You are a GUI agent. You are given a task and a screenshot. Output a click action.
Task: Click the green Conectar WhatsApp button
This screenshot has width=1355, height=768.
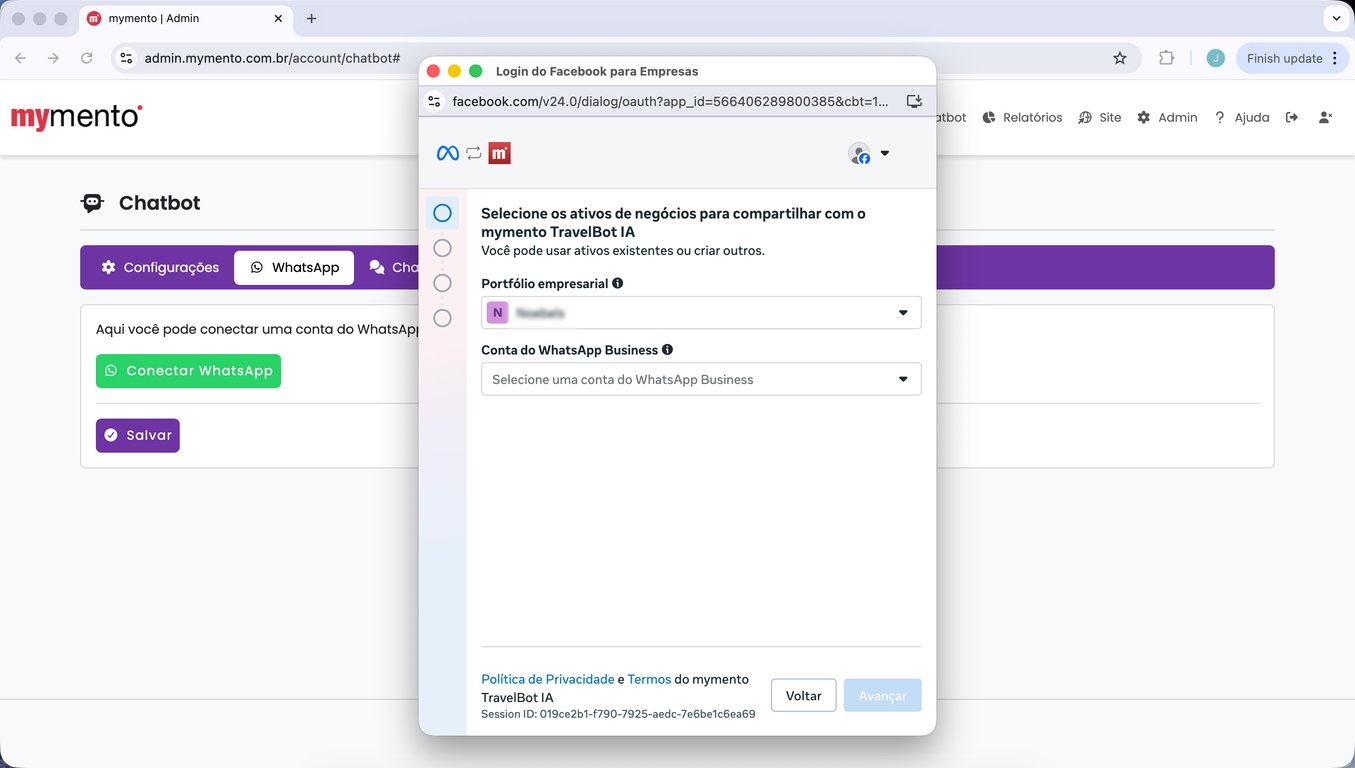tap(188, 371)
